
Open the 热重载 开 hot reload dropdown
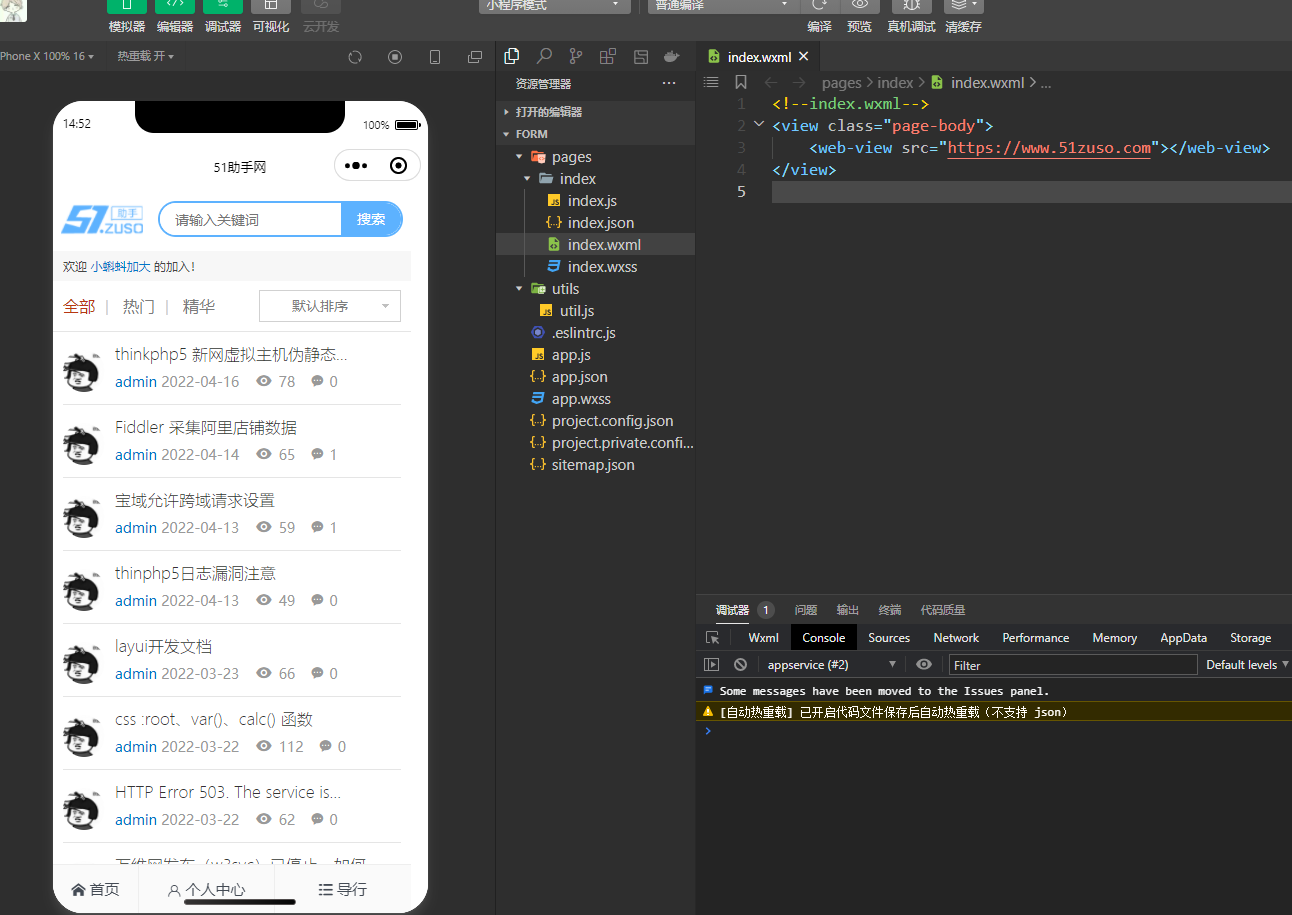click(x=145, y=56)
